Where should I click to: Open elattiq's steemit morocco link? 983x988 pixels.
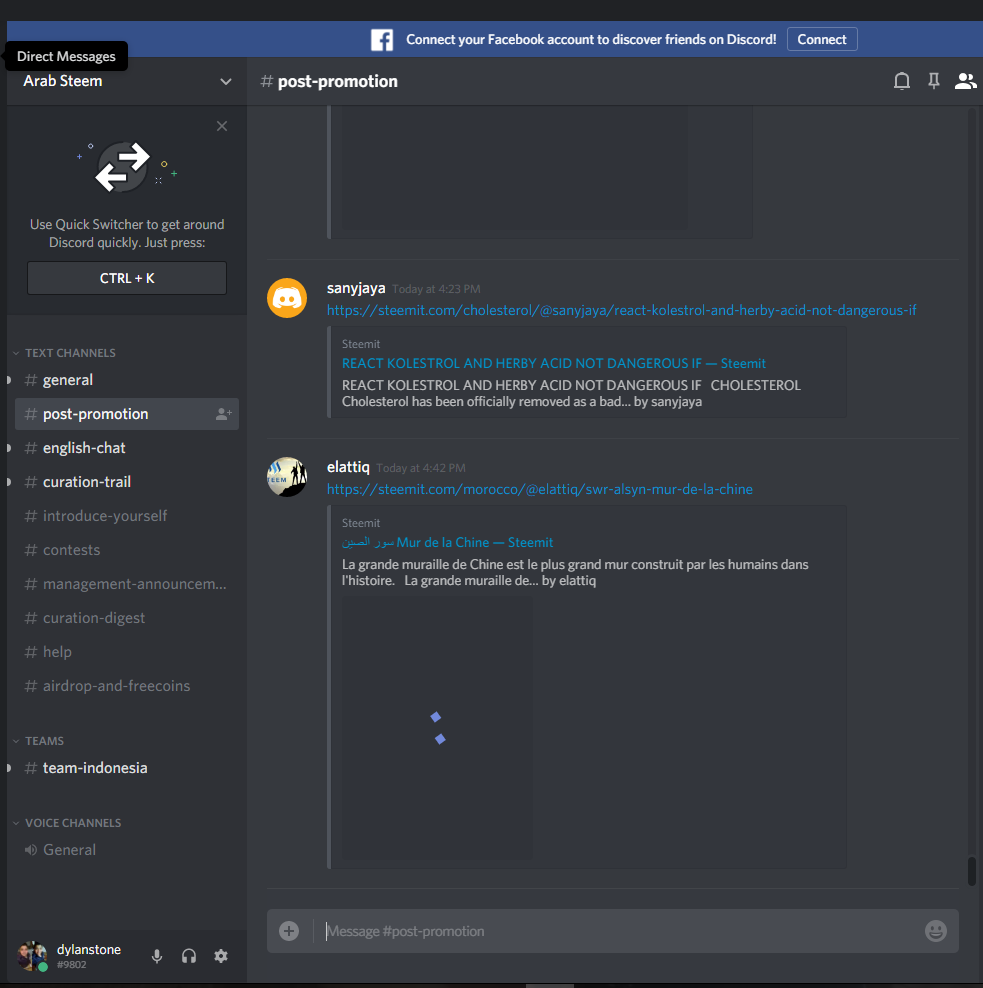point(539,489)
